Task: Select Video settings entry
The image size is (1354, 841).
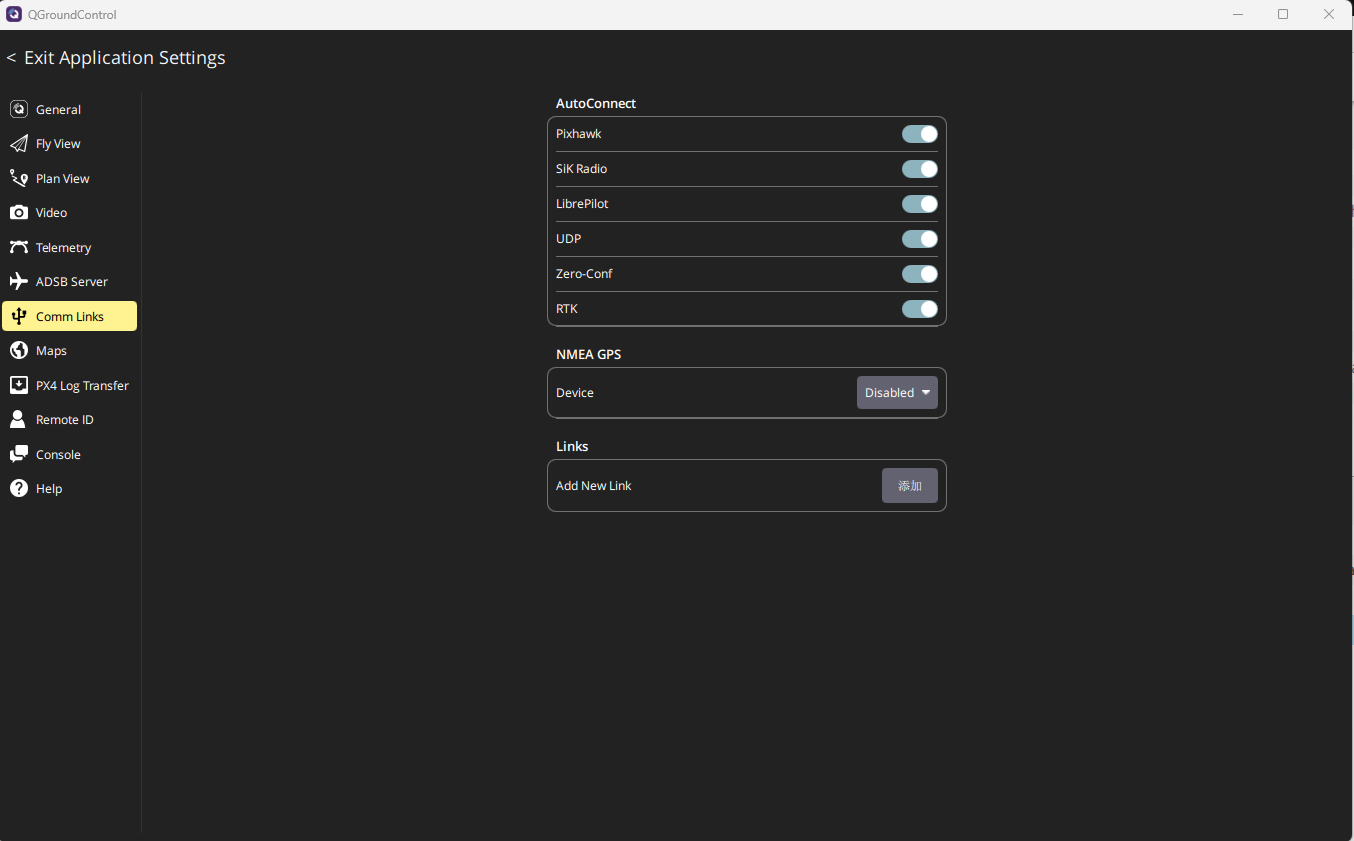Action: tap(69, 213)
